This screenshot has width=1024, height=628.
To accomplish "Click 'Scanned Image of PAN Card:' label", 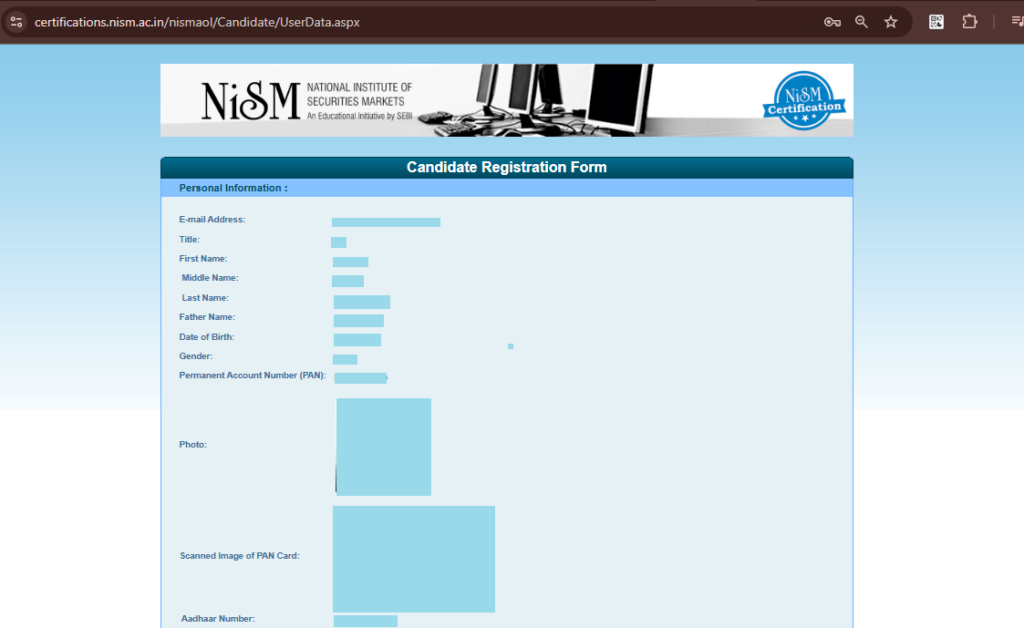I will click(x=240, y=556).
